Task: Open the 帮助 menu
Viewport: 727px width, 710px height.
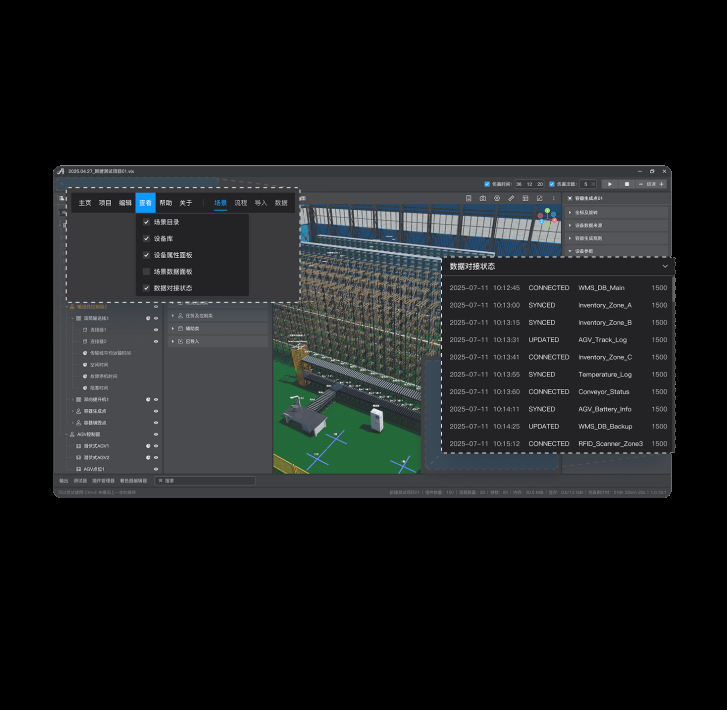Action: click(166, 203)
